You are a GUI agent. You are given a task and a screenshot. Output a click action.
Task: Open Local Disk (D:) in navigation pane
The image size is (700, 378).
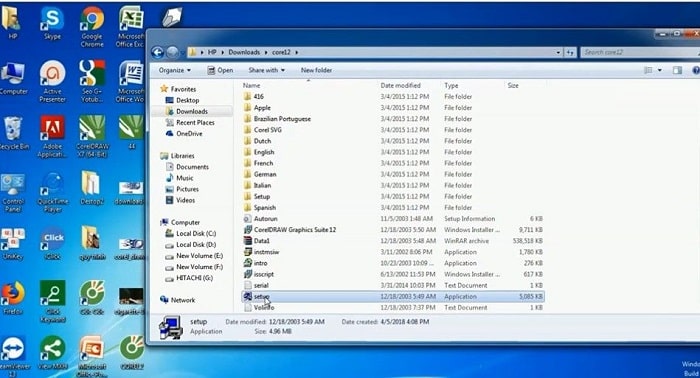click(x=191, y=245)
